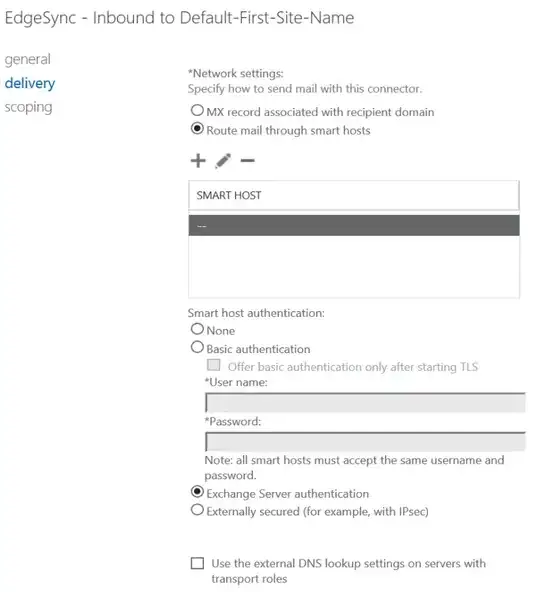Edit the selected smart host with pencil icon
This screenshot has width=540, height=592.
point(223,161)
